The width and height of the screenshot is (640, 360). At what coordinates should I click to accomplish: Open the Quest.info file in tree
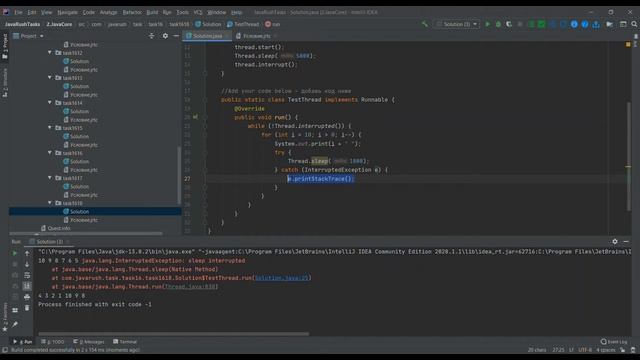click(x=56, y=228)
